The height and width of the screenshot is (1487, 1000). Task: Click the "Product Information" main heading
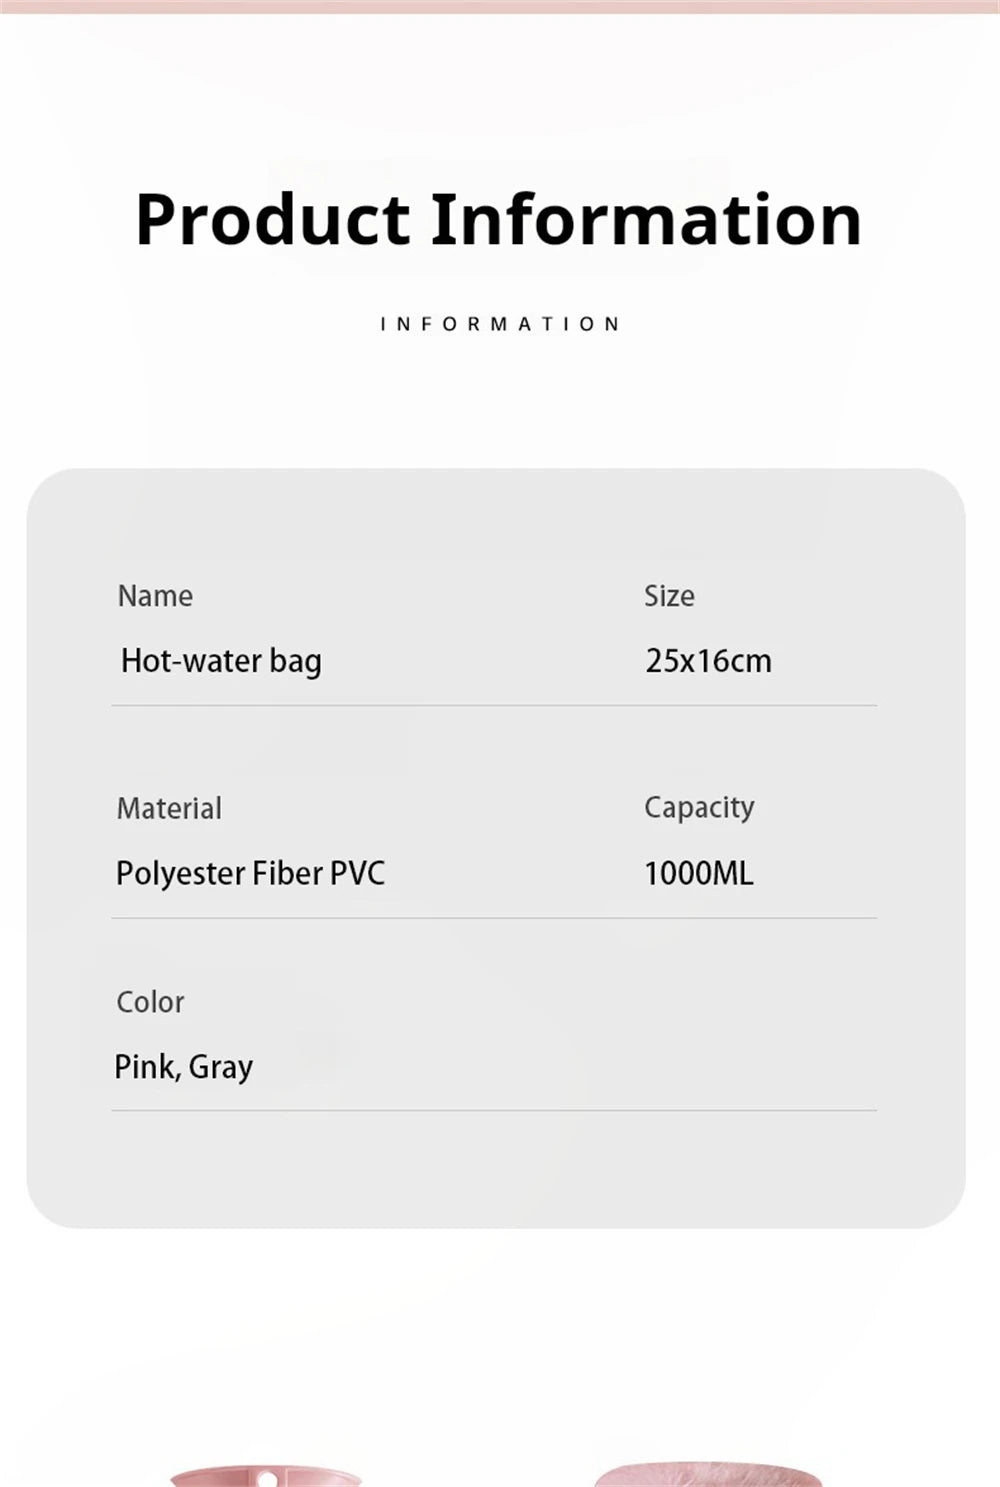(x=498, y=220)
